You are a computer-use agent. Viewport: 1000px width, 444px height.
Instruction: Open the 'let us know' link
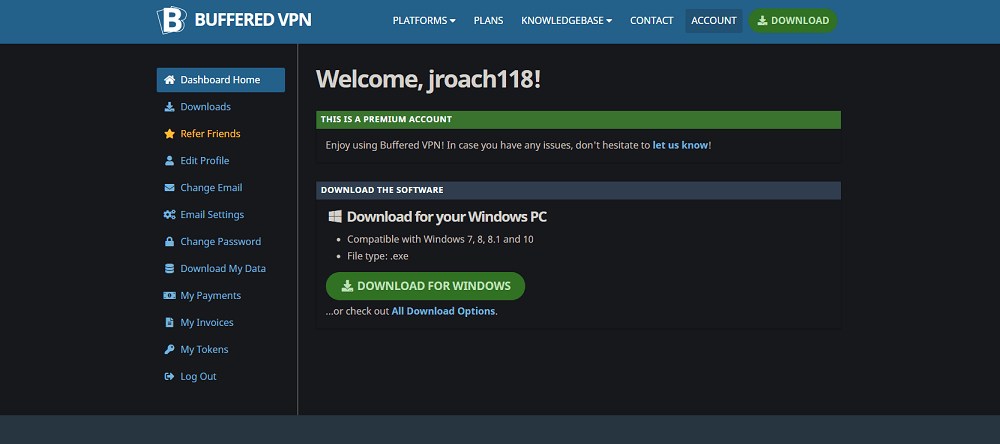coord(680,145)
